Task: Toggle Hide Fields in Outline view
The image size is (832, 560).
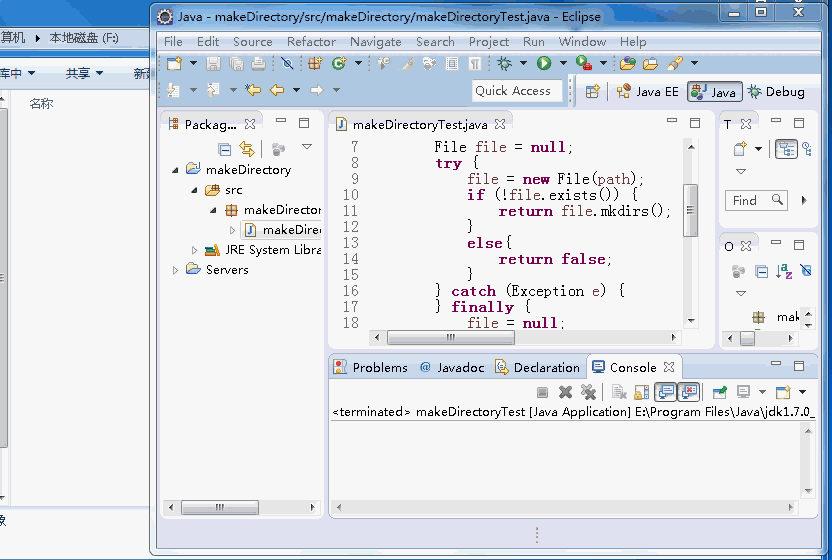Action: (805, 271)
